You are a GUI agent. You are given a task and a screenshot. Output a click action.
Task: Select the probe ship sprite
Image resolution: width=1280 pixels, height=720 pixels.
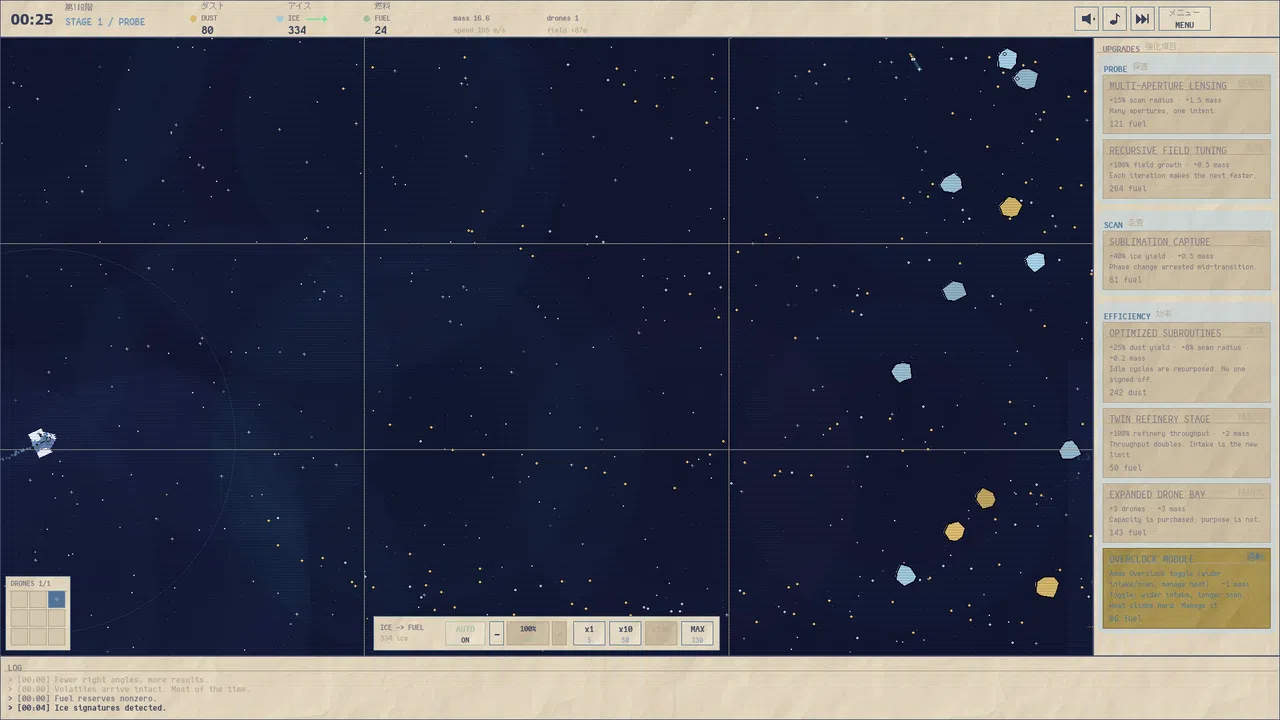(x=42, y=442)
